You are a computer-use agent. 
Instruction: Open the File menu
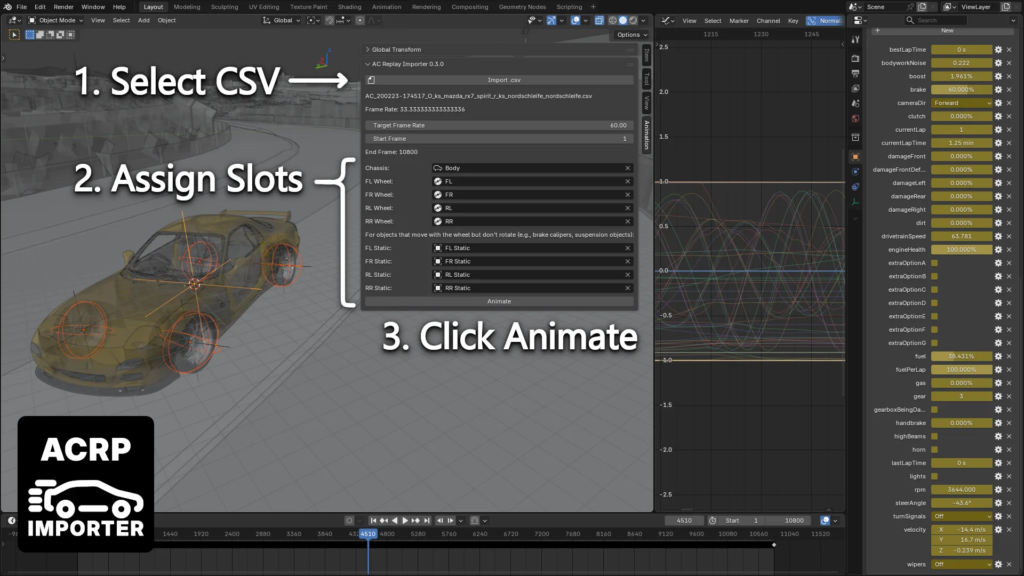[22, 7]
